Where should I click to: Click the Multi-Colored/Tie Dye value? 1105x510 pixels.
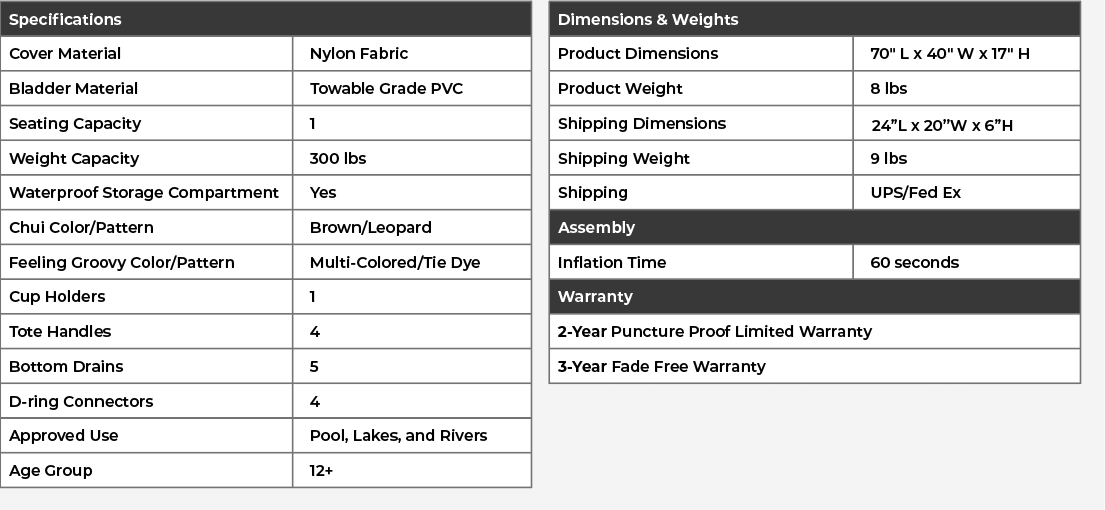pos(395,262)
